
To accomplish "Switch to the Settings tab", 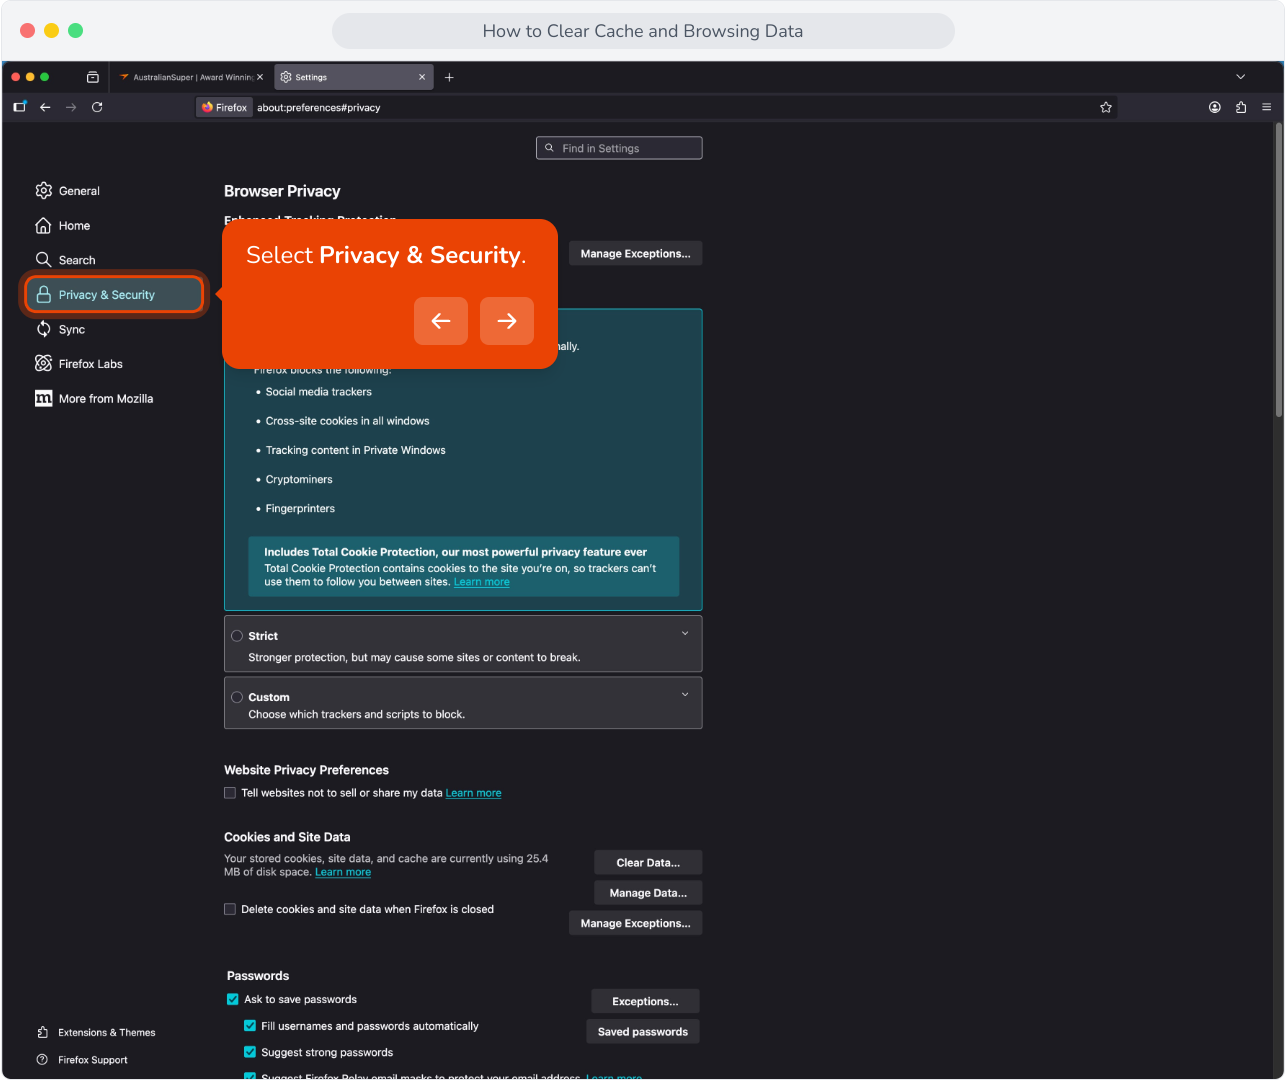I will (x=353, y=77).
